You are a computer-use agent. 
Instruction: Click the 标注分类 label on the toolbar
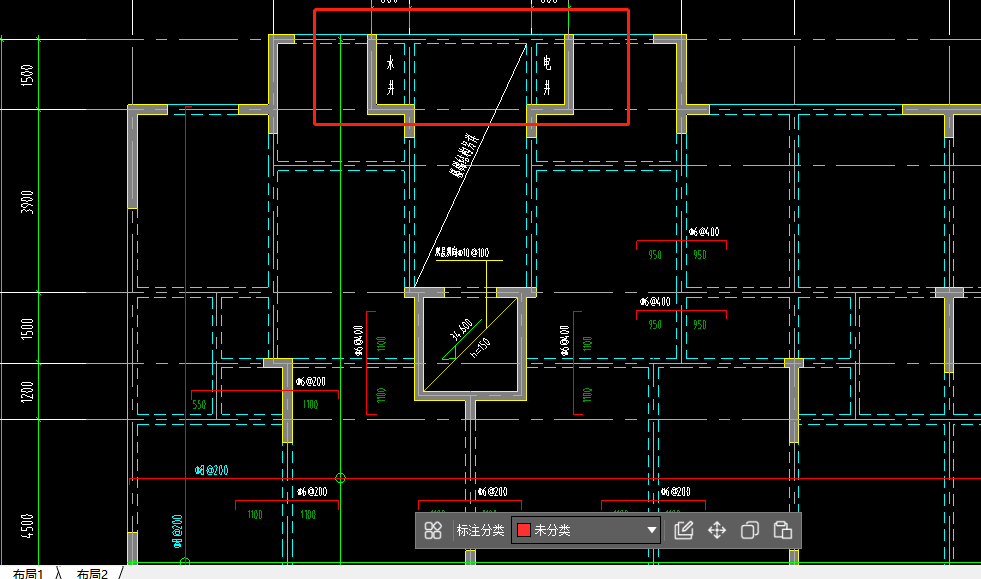click(x=480, y=530)
